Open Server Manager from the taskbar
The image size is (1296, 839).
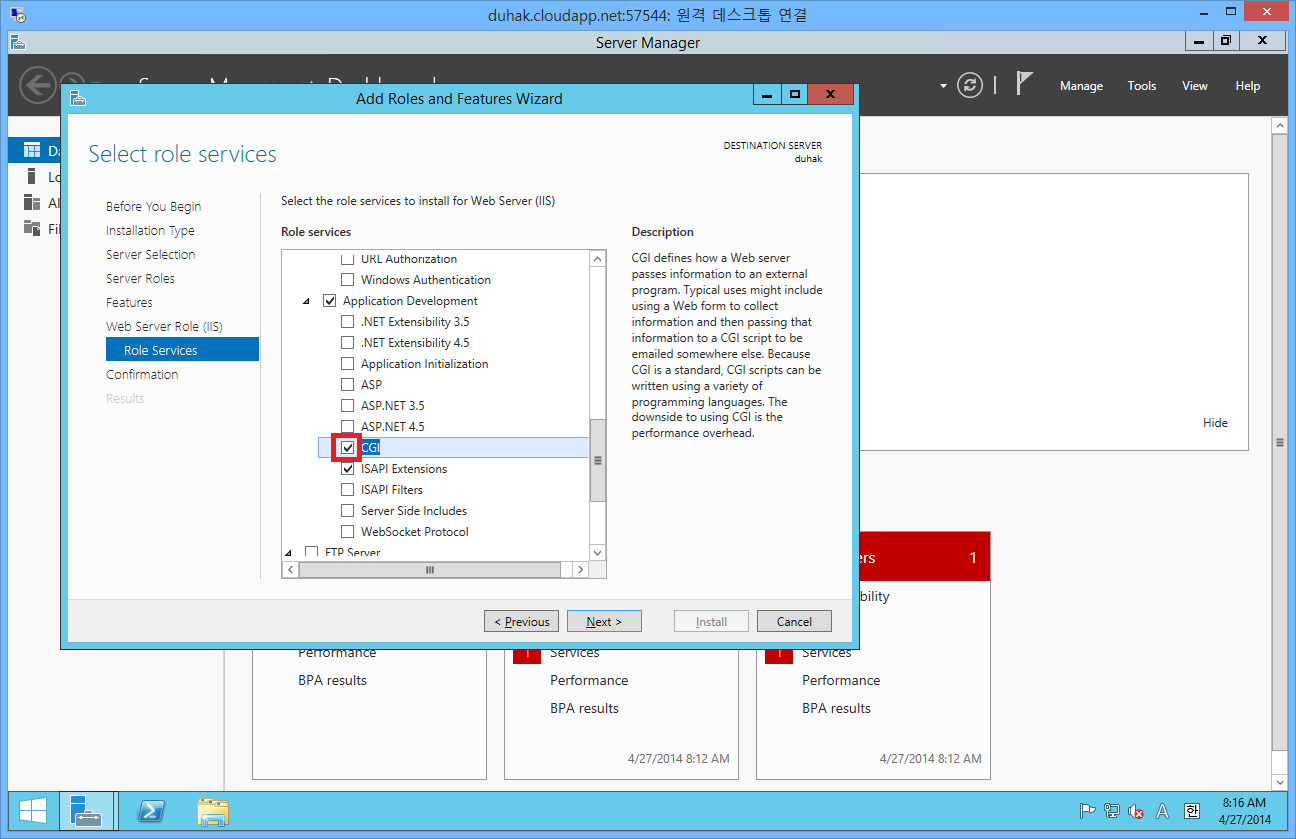pos(86,811)
